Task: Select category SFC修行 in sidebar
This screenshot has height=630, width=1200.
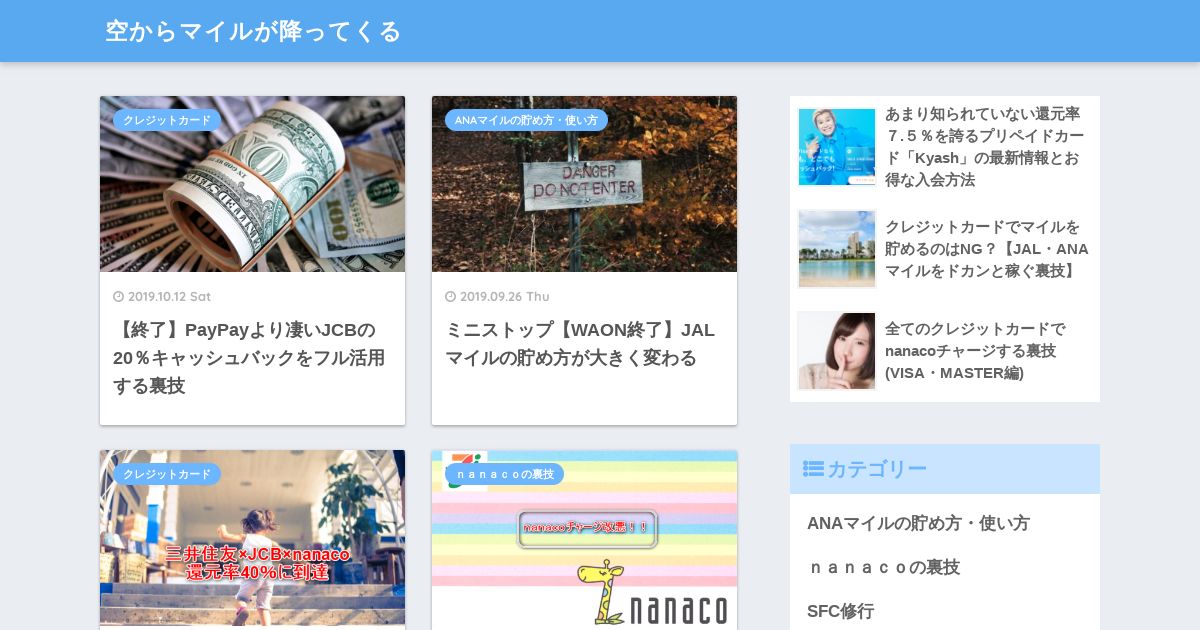Action: tap(840, 611)
